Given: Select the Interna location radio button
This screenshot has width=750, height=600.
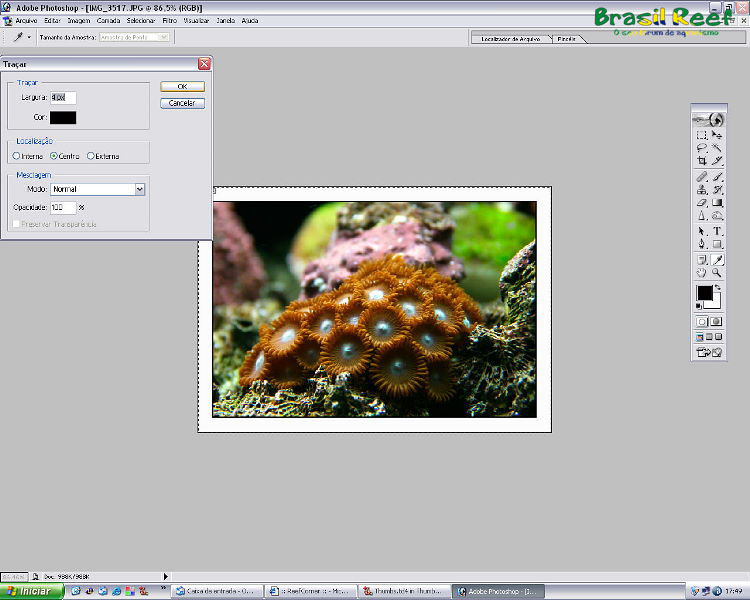Looking at the screenshot, I should 17,156.
